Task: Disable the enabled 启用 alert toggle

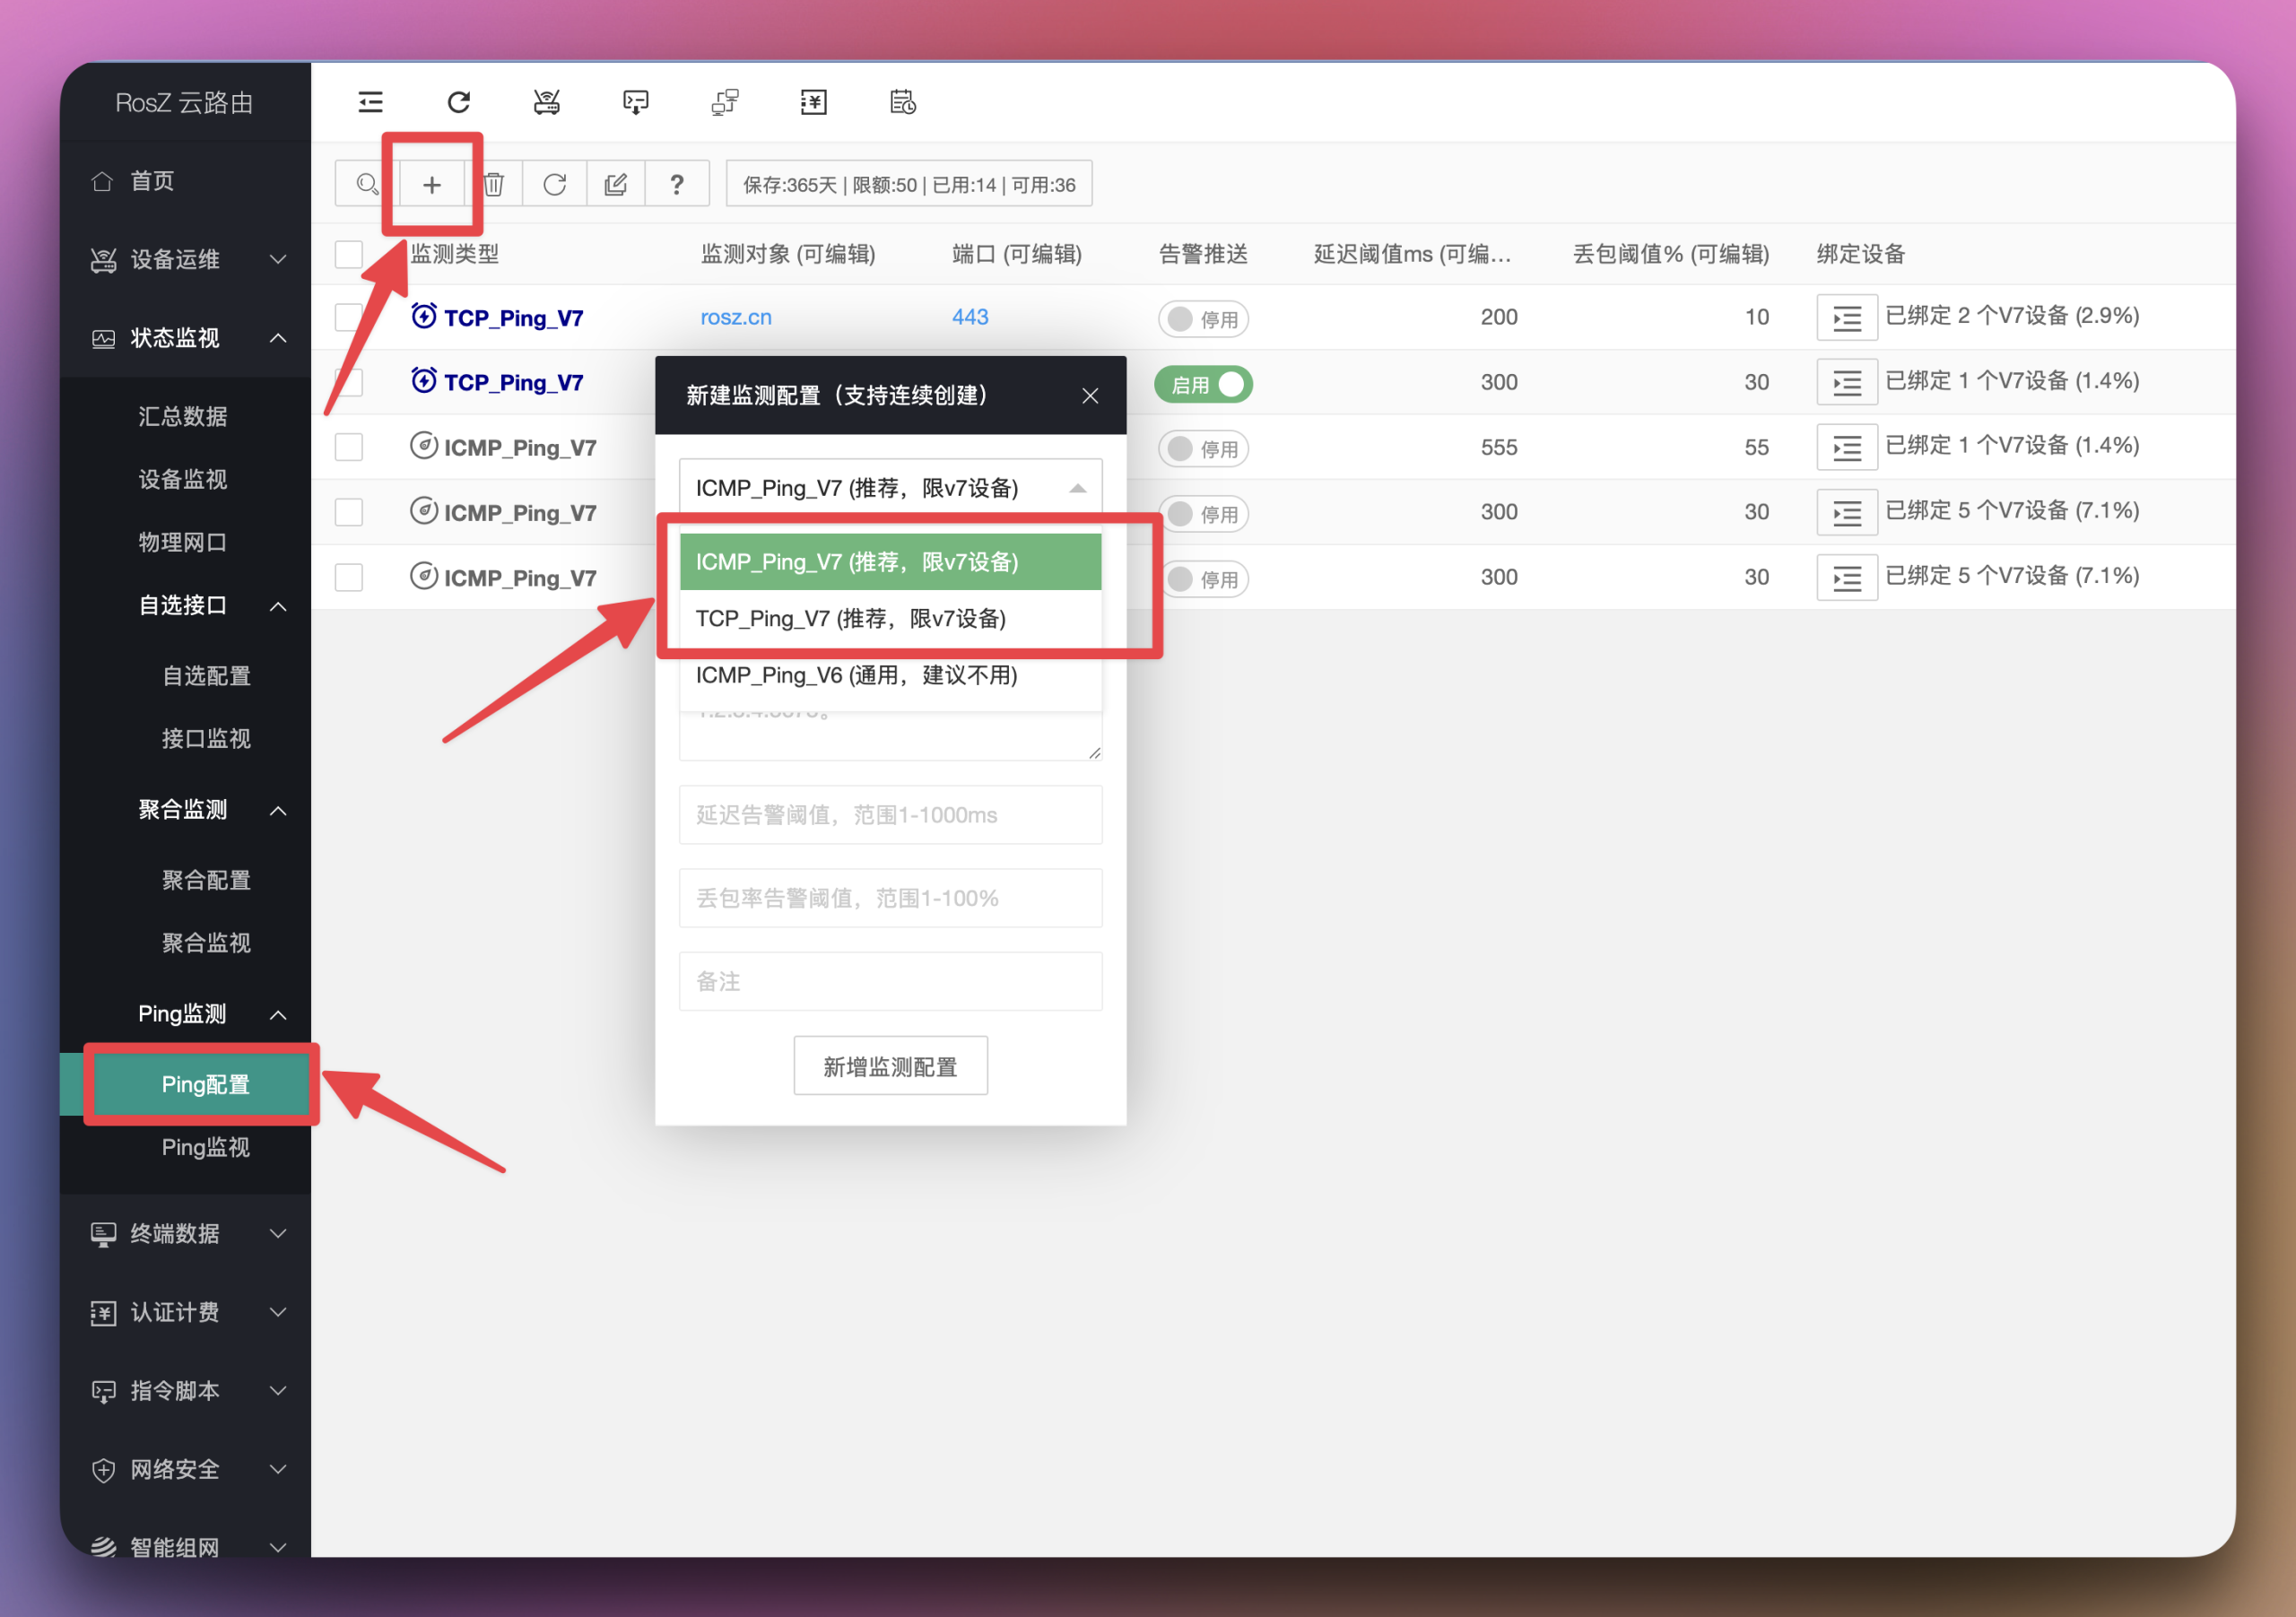Action: click(1203, 384)
